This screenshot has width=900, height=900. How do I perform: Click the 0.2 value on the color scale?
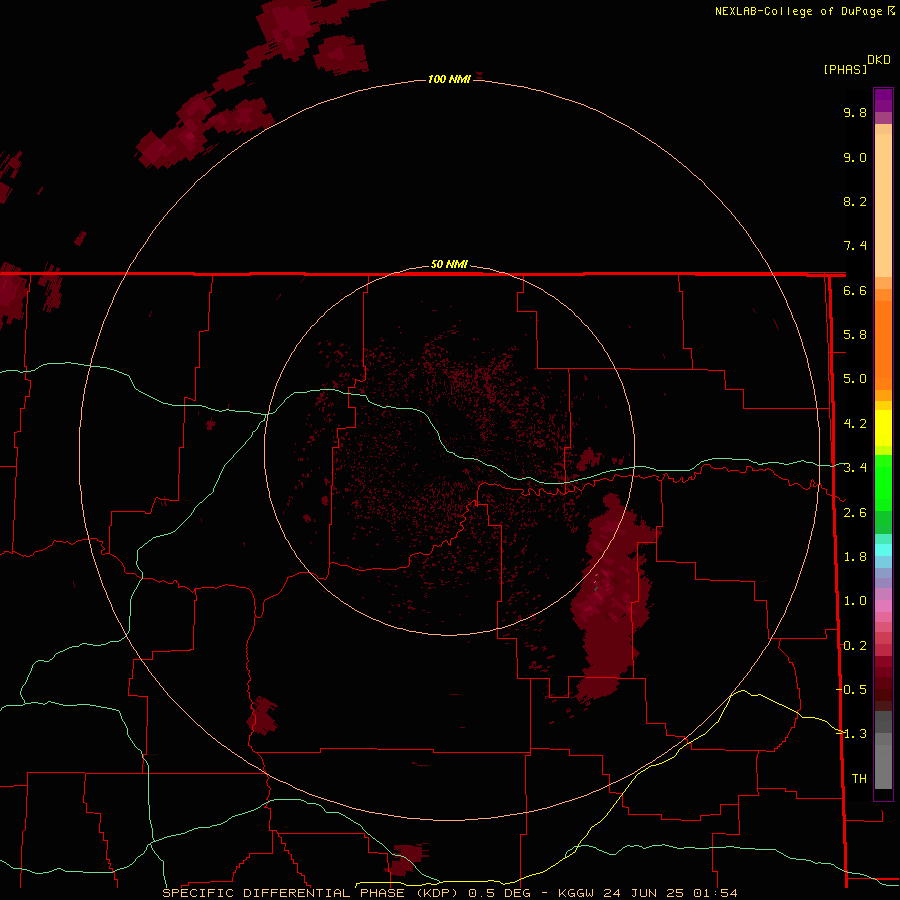tap(855, 646)
